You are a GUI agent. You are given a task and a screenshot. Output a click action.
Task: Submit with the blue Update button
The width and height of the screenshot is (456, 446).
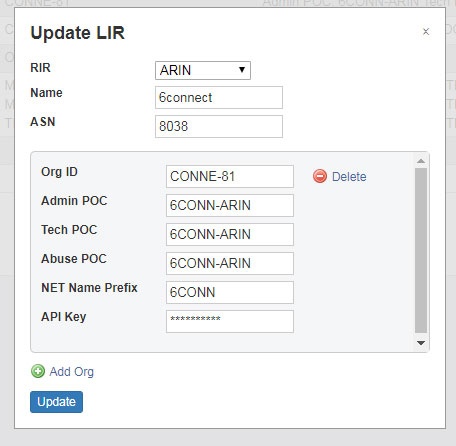coord(56,402)
